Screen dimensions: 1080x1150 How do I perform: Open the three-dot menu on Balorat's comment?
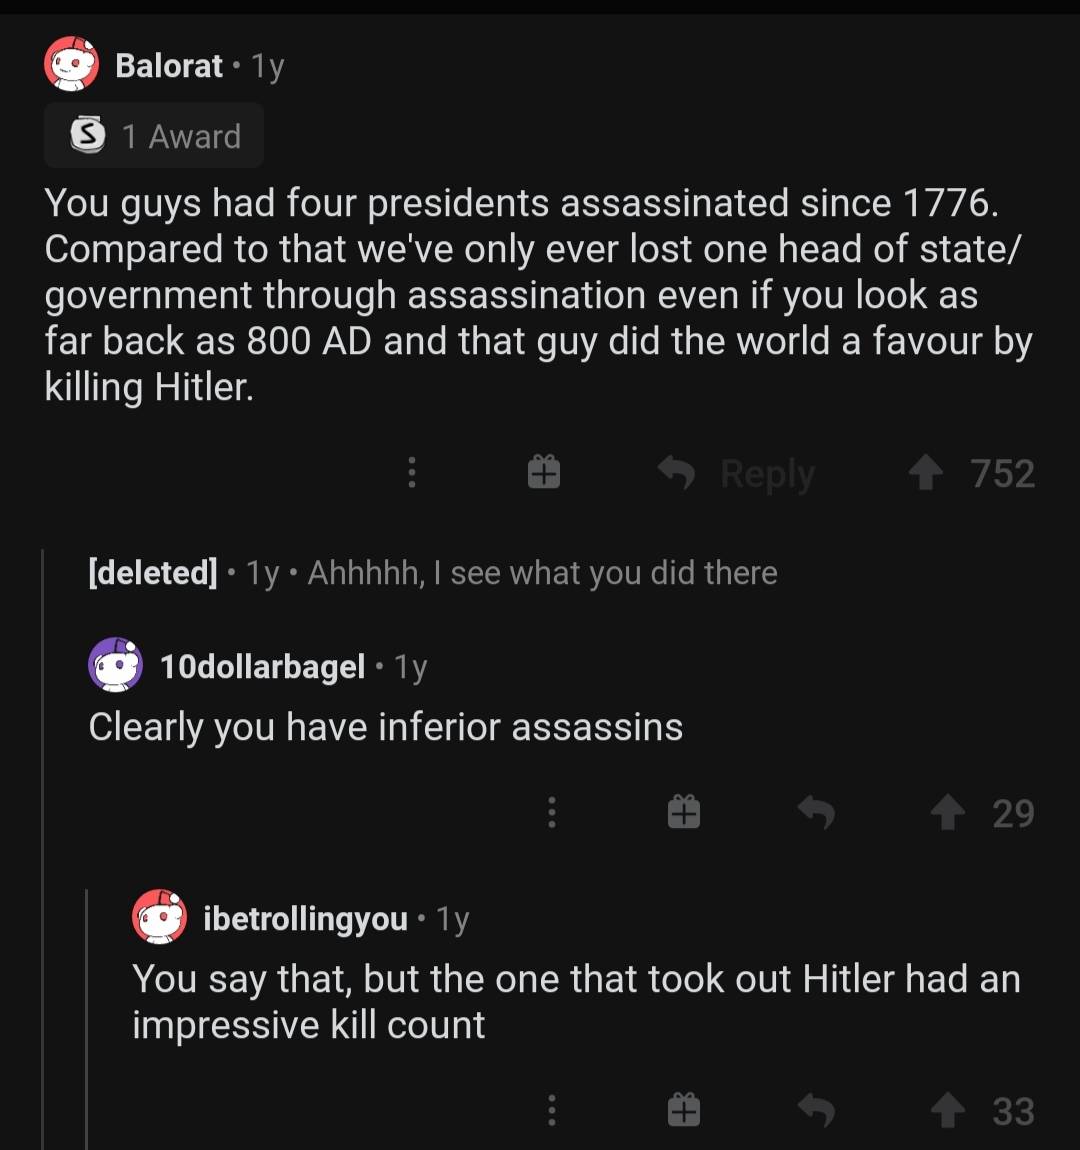[x=412, y=473]
